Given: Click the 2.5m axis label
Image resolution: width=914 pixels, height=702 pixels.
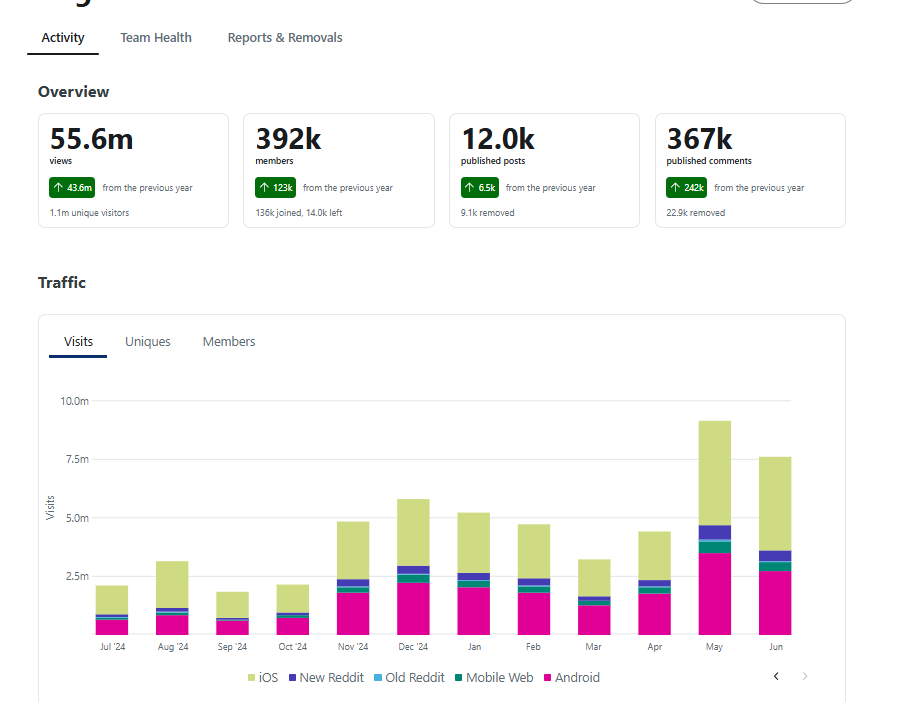Looking at the screenshot, I should point(77,576).
